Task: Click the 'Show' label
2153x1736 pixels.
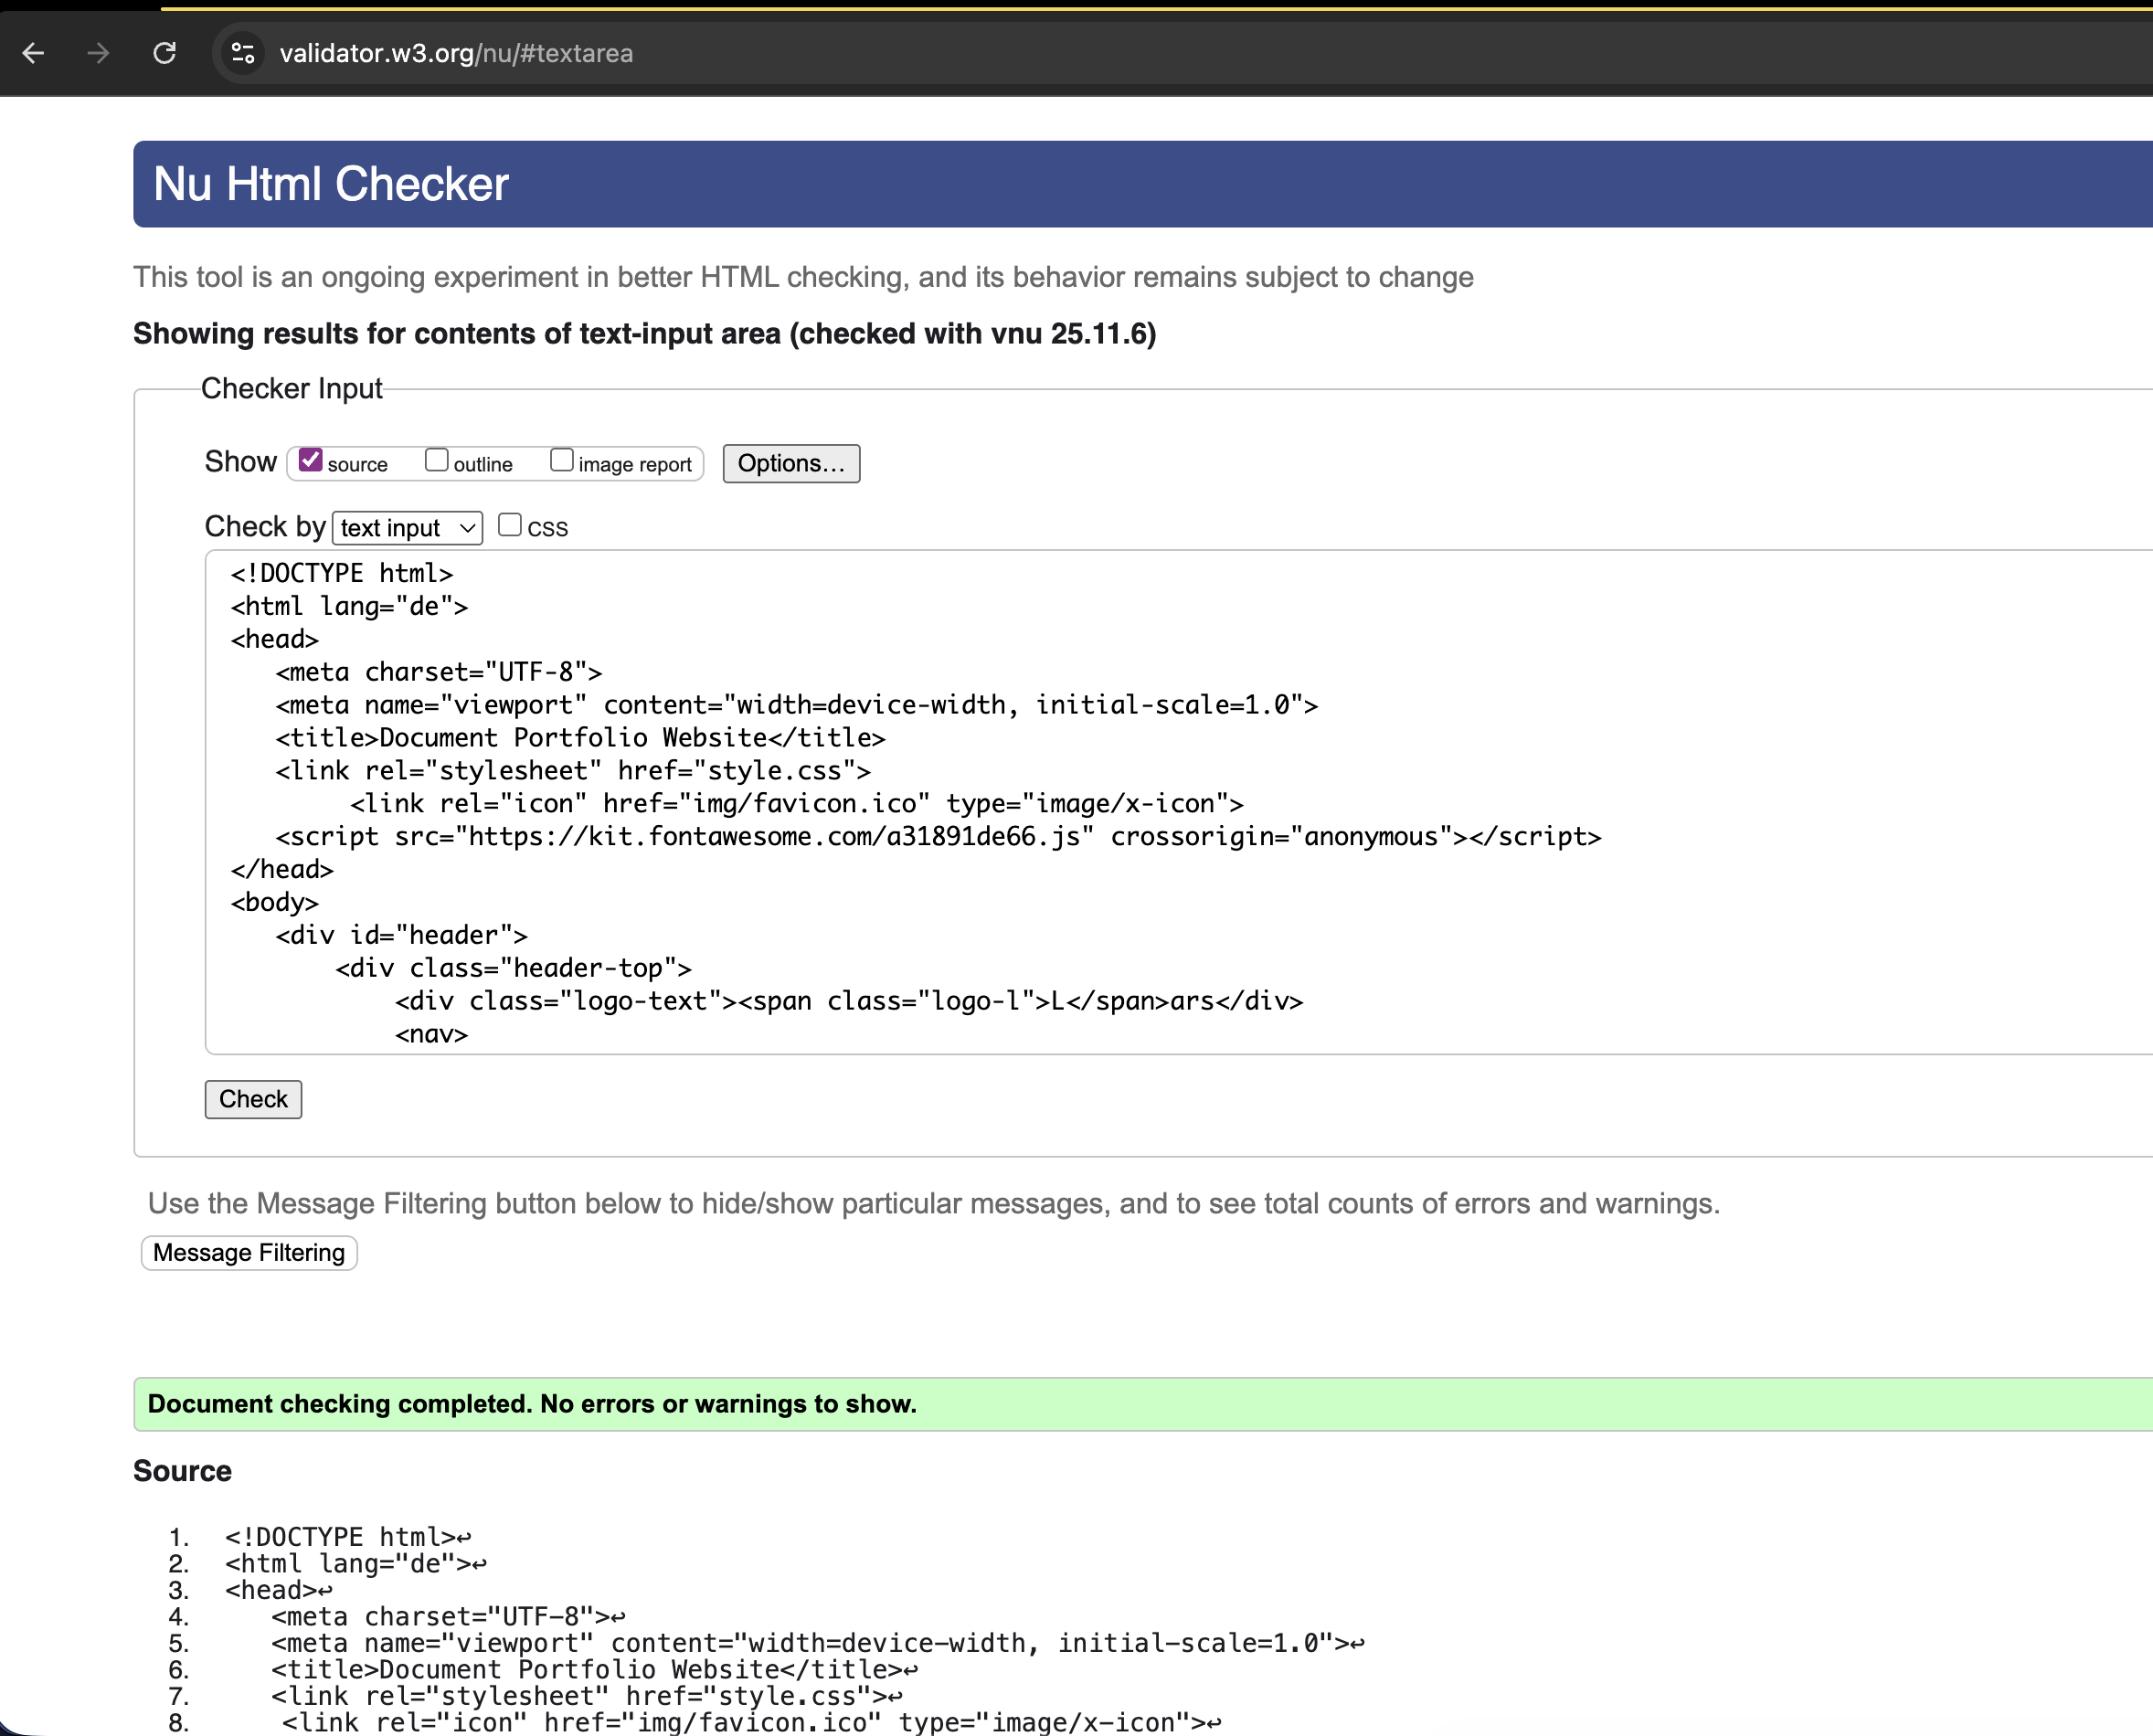Action: pos(240,461)
